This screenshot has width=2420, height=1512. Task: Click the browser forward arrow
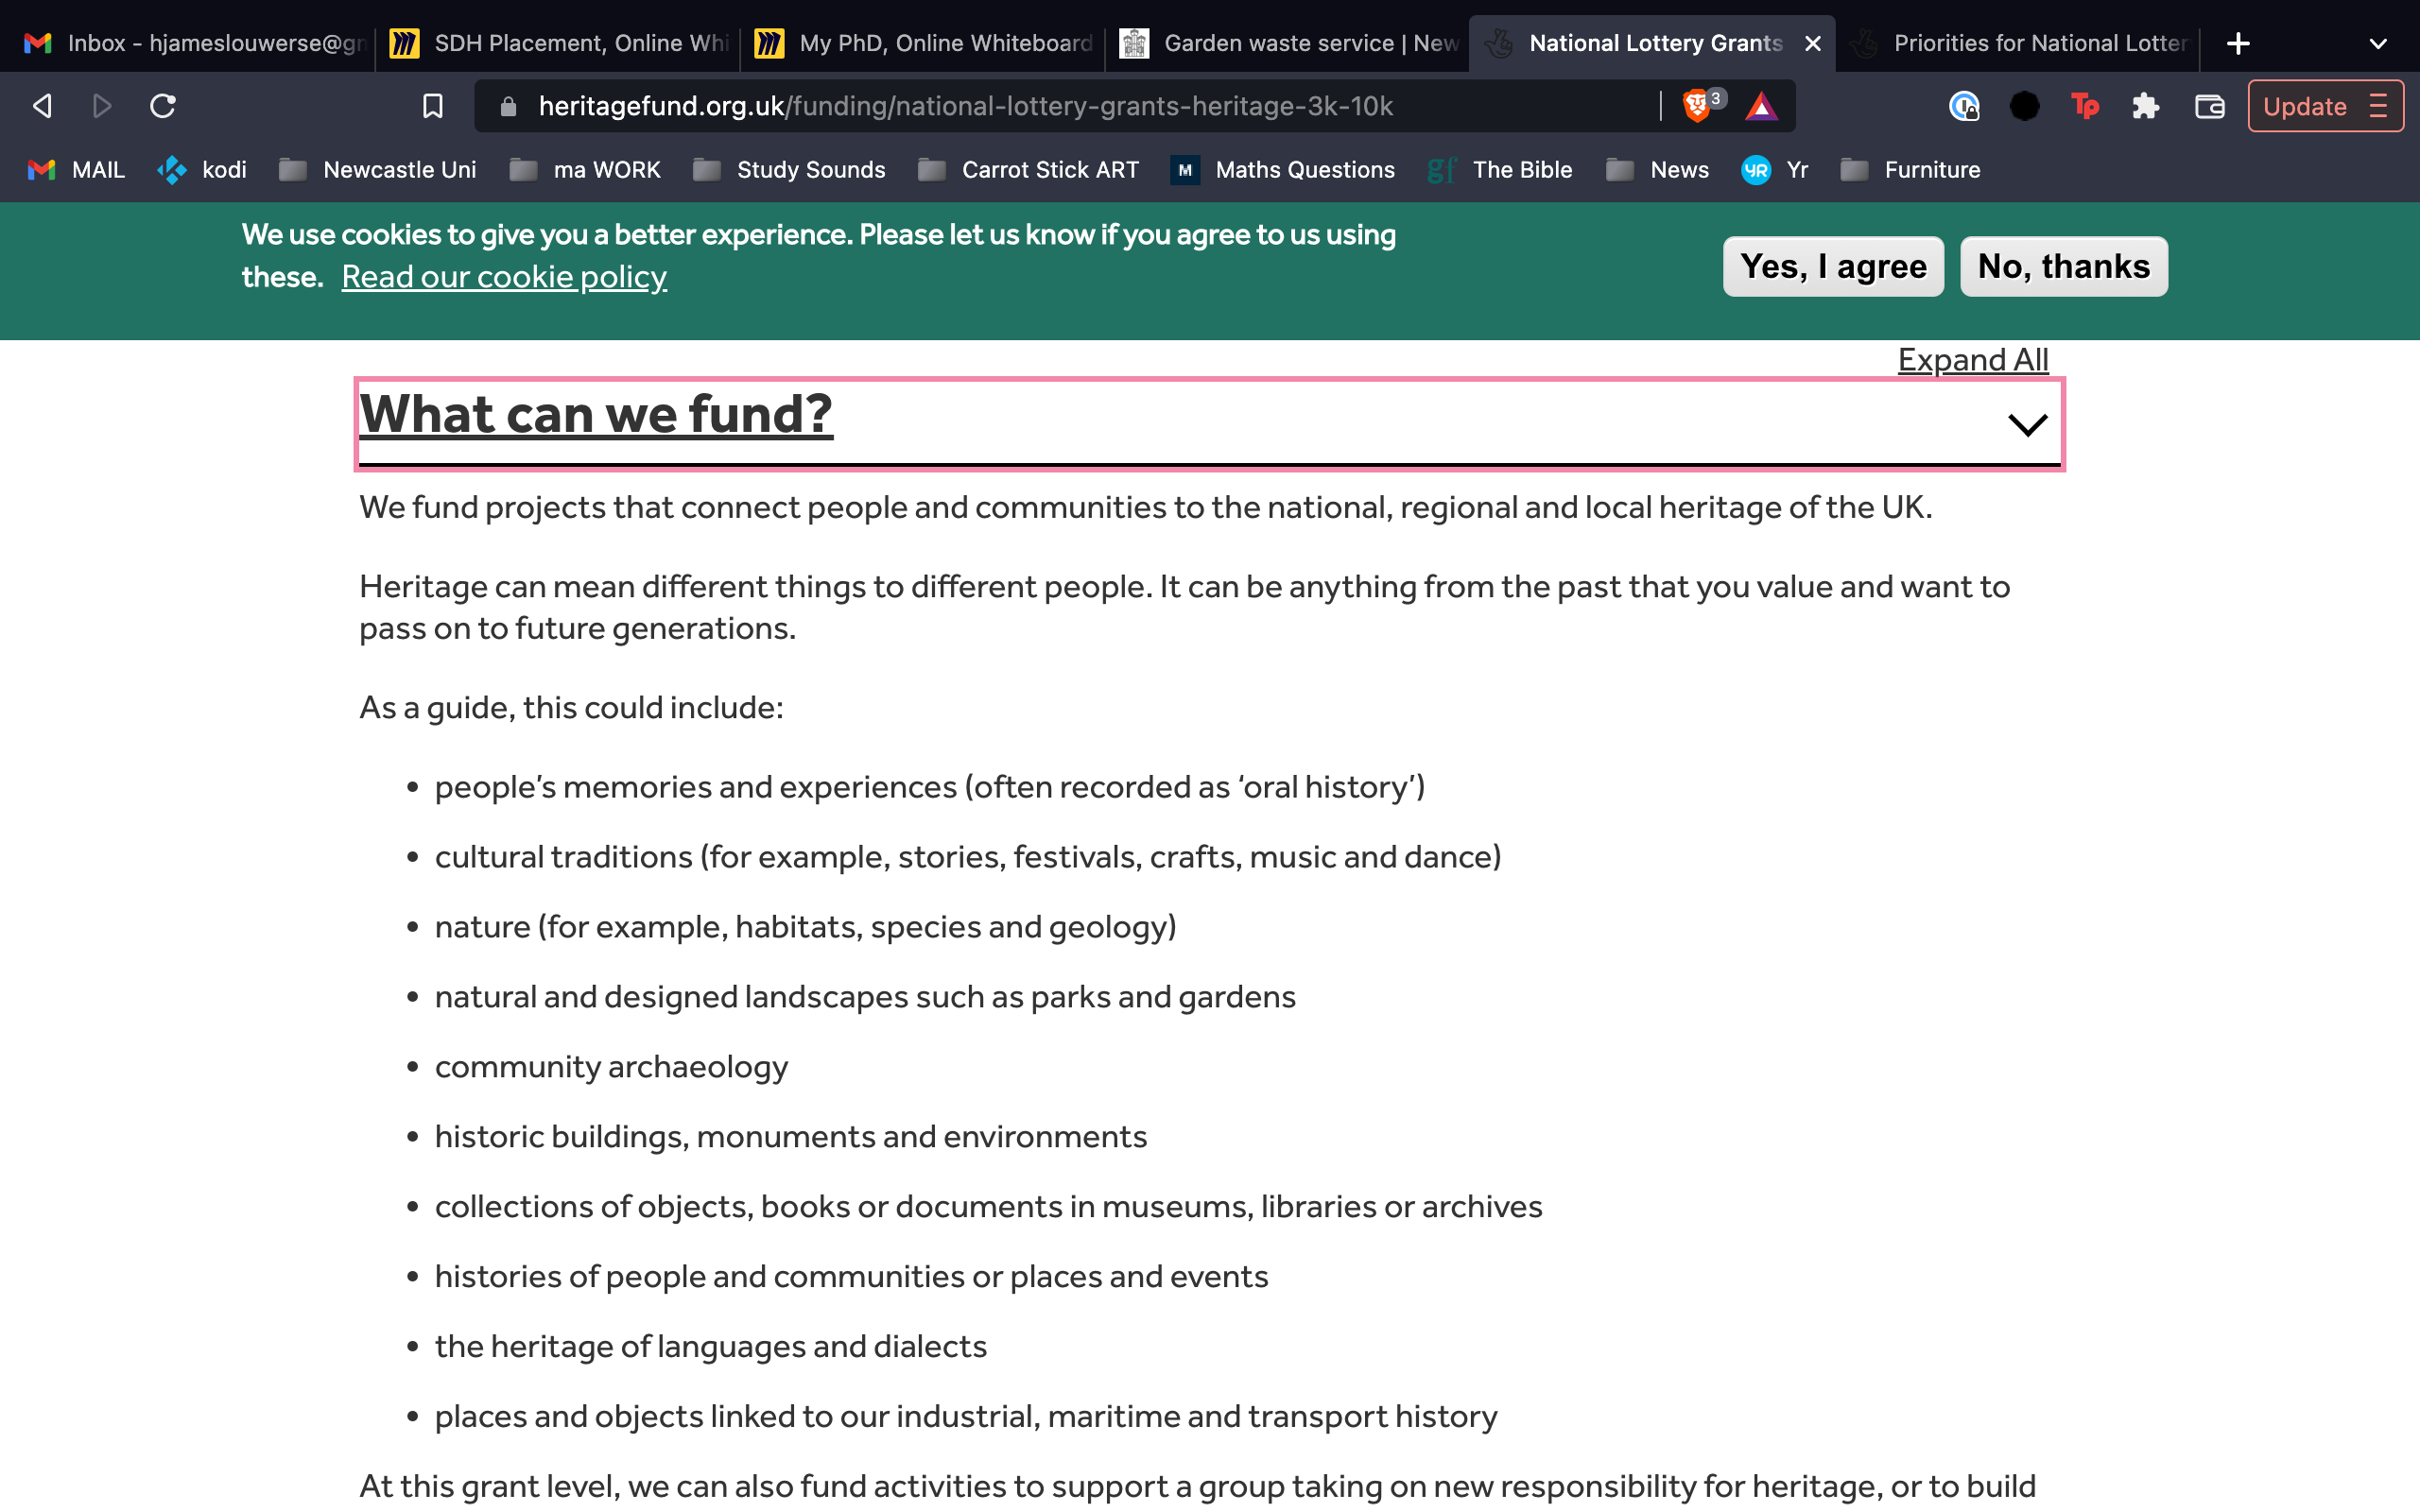pos(101,106)
